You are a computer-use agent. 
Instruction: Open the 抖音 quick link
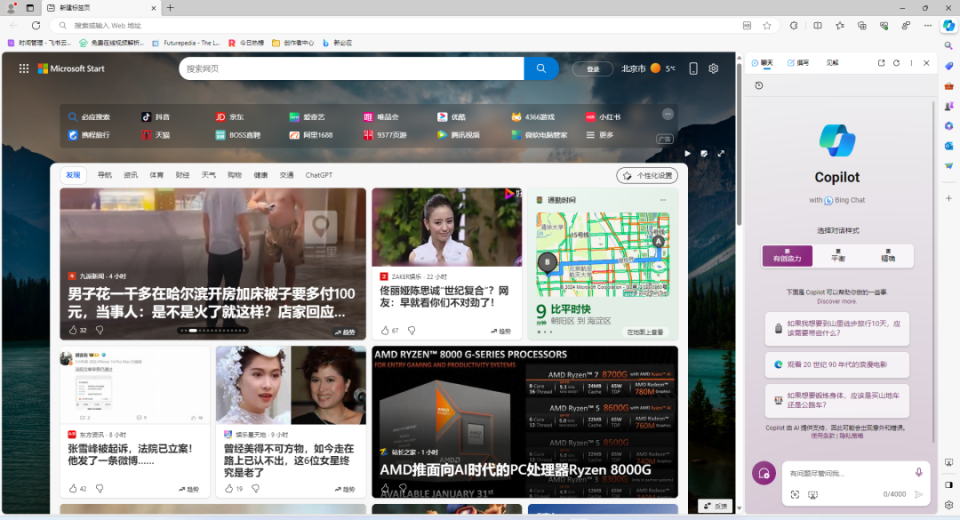pos(156,117)
